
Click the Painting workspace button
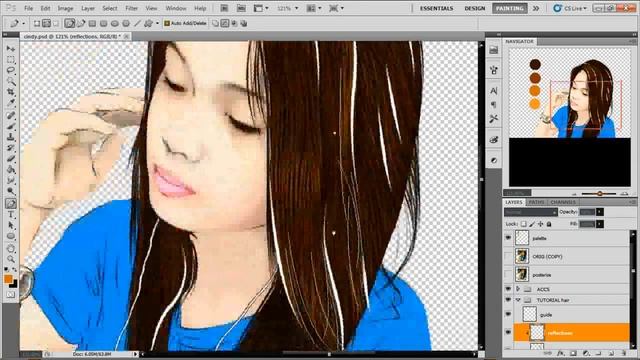(509, 8)
